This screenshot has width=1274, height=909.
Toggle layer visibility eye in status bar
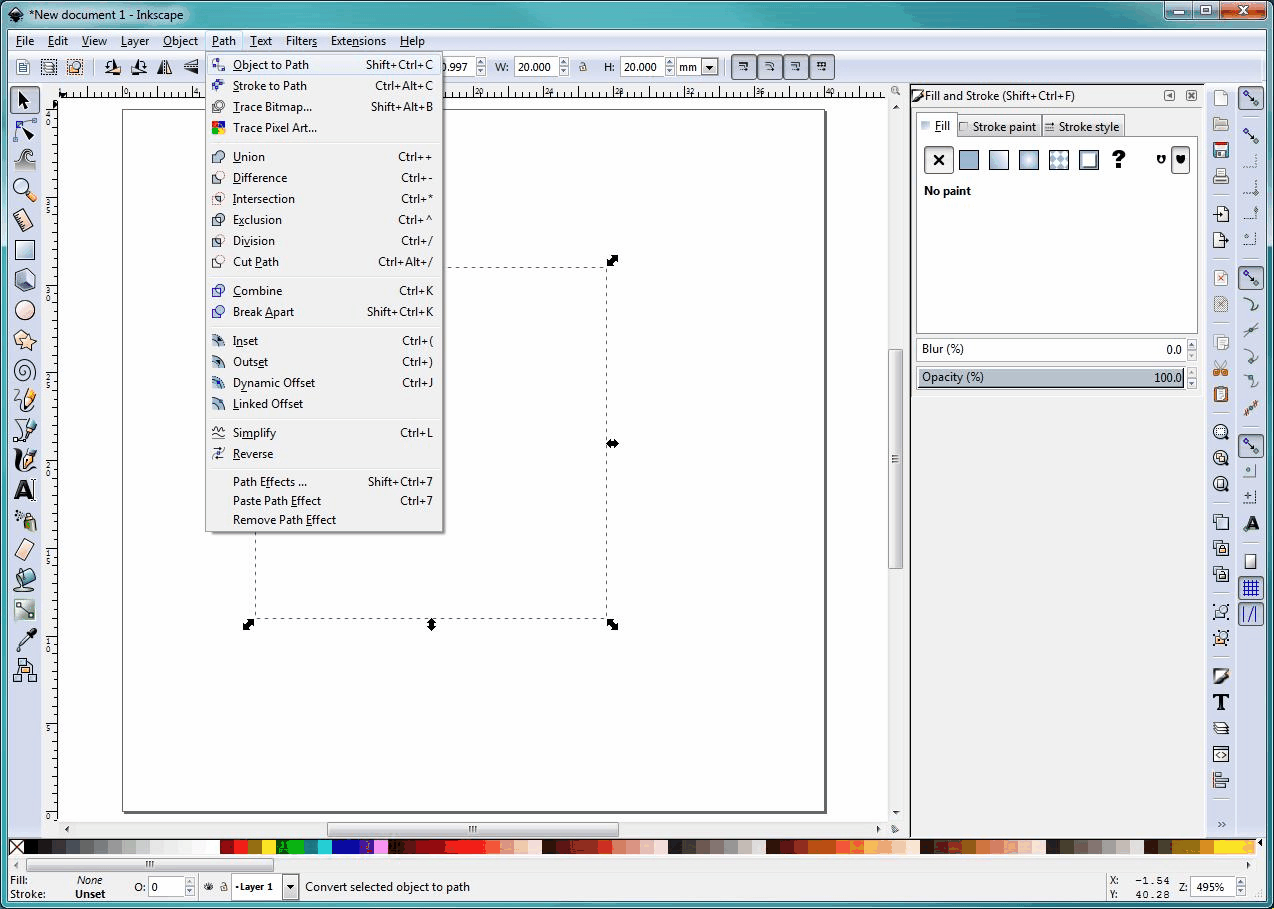(x=209, y=887)
